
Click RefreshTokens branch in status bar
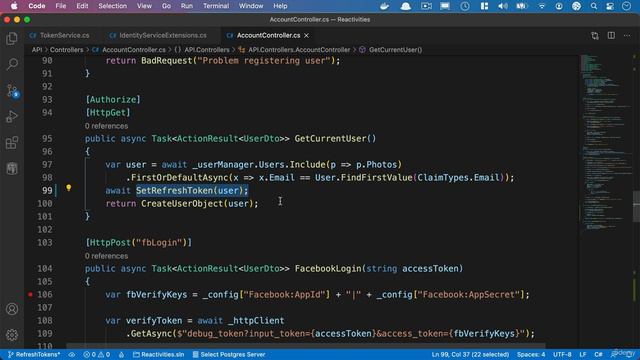point(34,354)
